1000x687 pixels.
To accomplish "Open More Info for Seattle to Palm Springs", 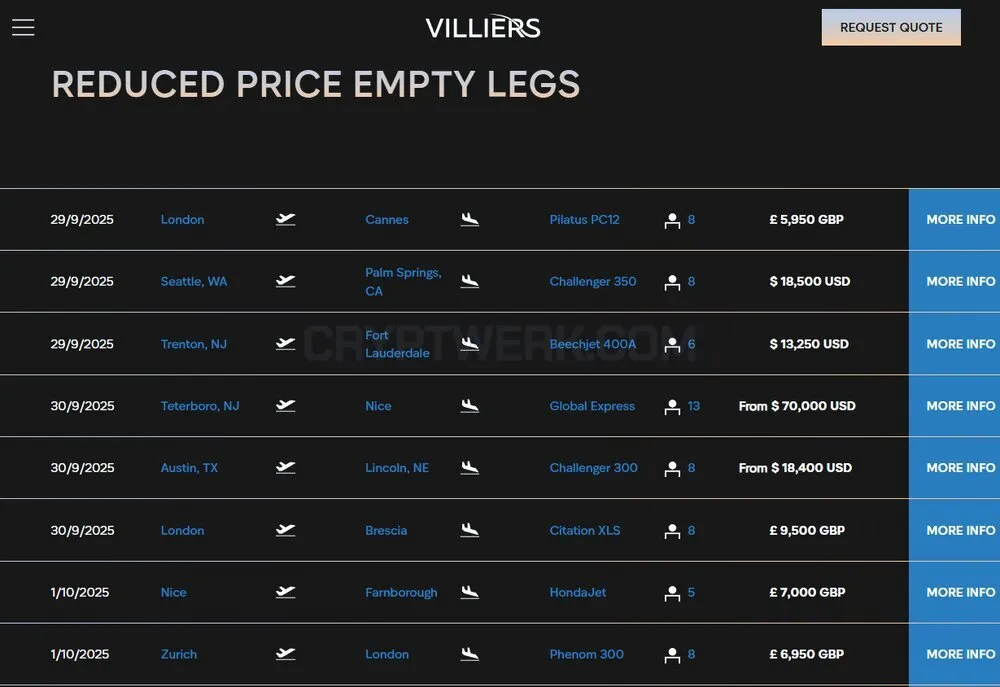I will point(954,281).
